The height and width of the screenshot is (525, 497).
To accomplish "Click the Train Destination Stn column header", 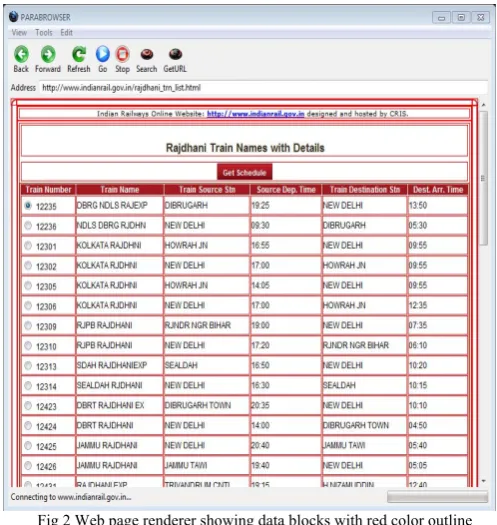I will click(x=365, y=190).
